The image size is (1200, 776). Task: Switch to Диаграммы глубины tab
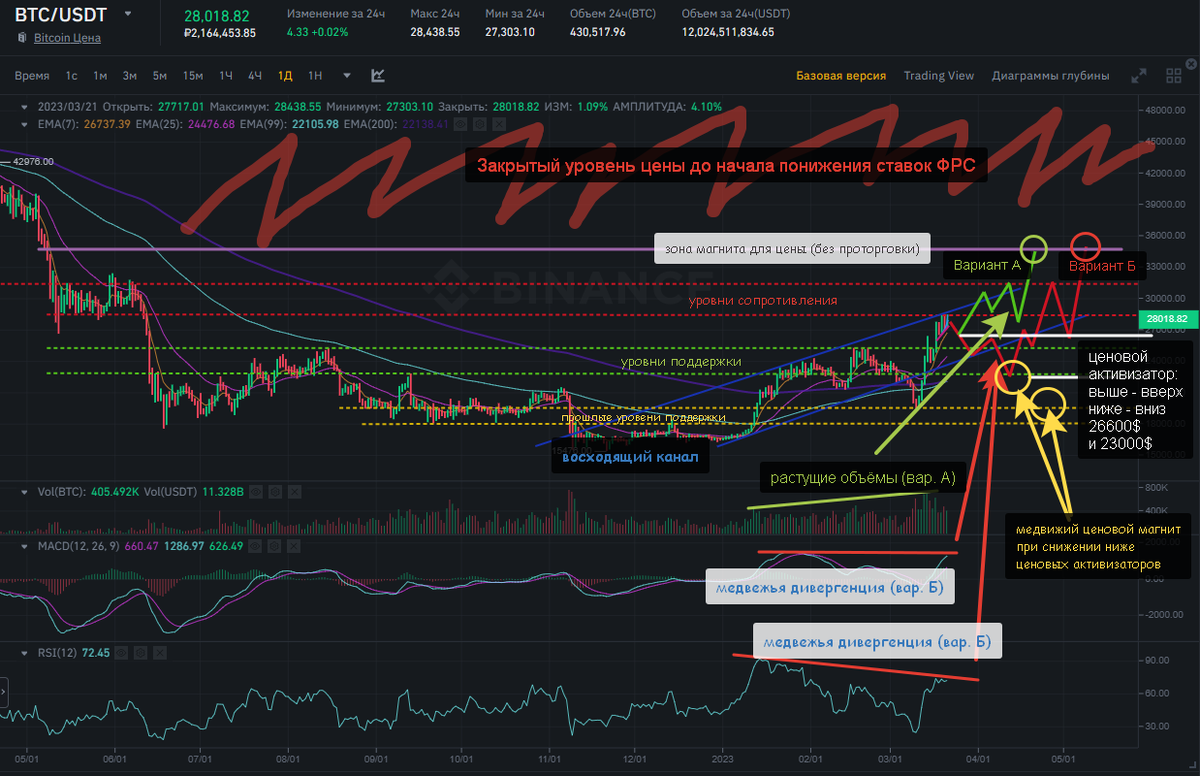click(1051, 76)
